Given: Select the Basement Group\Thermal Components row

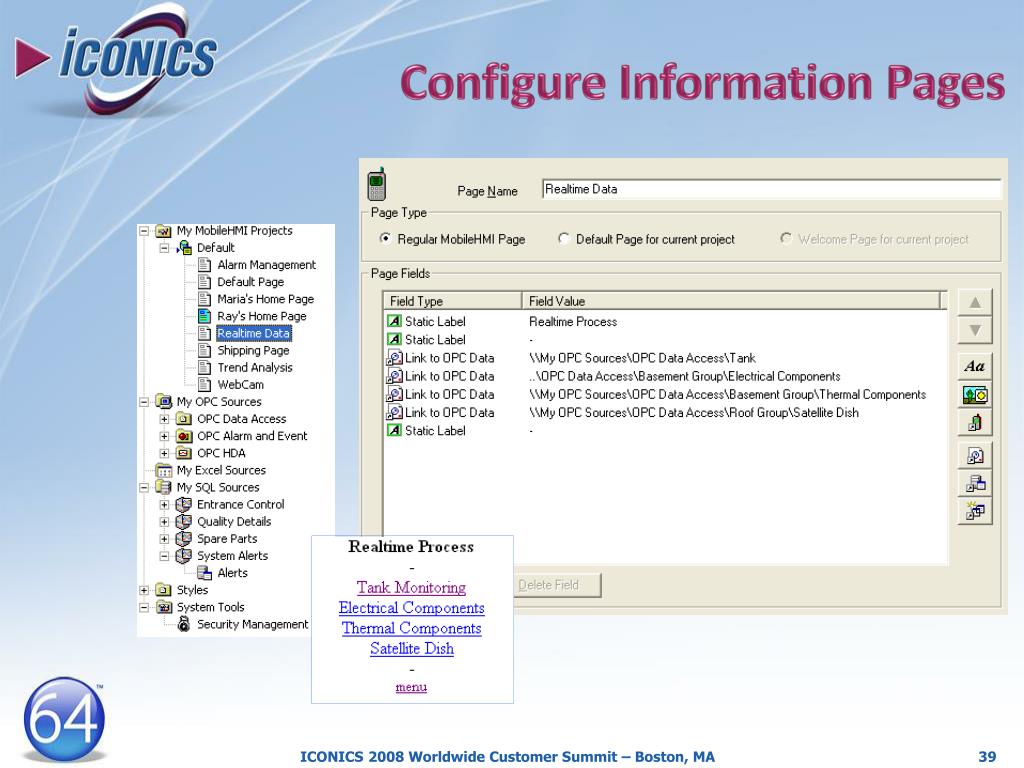Looking at the screenshot, I should [665, 394].
